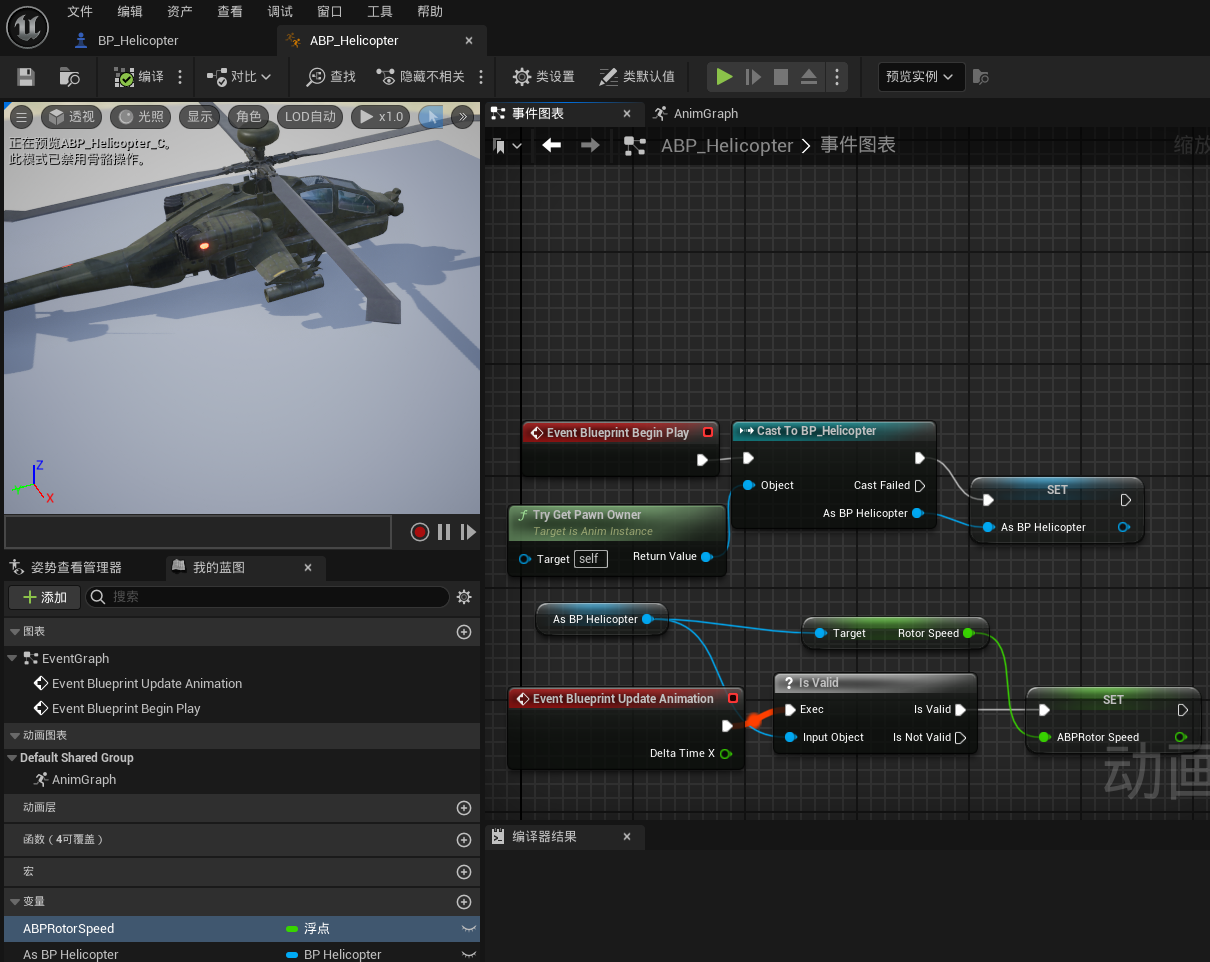This screenshot has height=962, width=1210.
Task: Click the record button below viewport
Action: pos(420,532)
